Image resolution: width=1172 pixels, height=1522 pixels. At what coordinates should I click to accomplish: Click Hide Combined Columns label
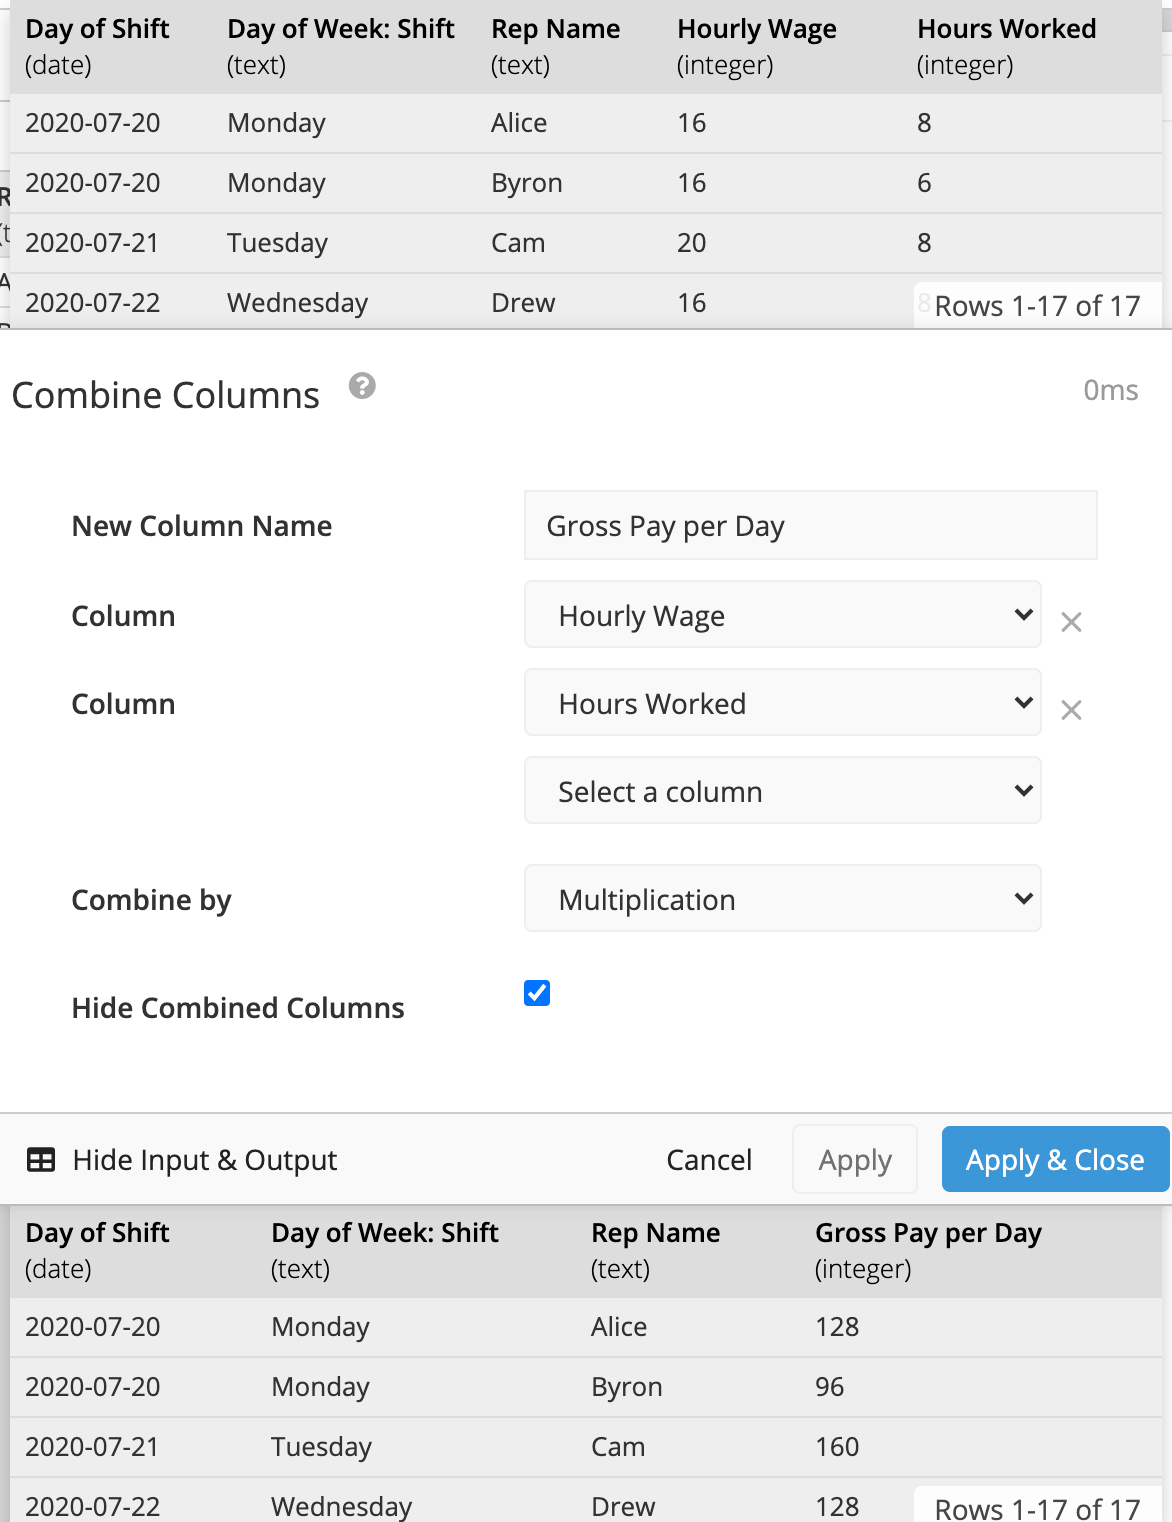tap(238, 1008)
